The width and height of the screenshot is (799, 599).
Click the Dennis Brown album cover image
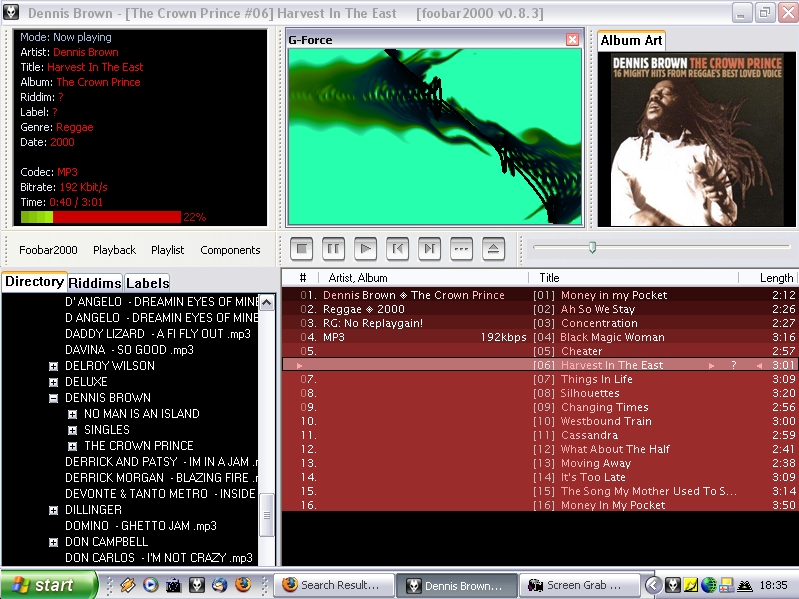click(696, 139)
